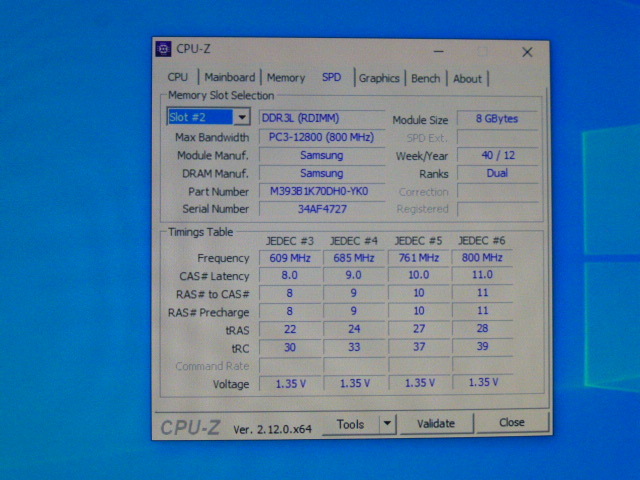Click the 609 MHz frequency cell
The height and width of the screenshot is (480, 640).
click(x=290, y=258)
